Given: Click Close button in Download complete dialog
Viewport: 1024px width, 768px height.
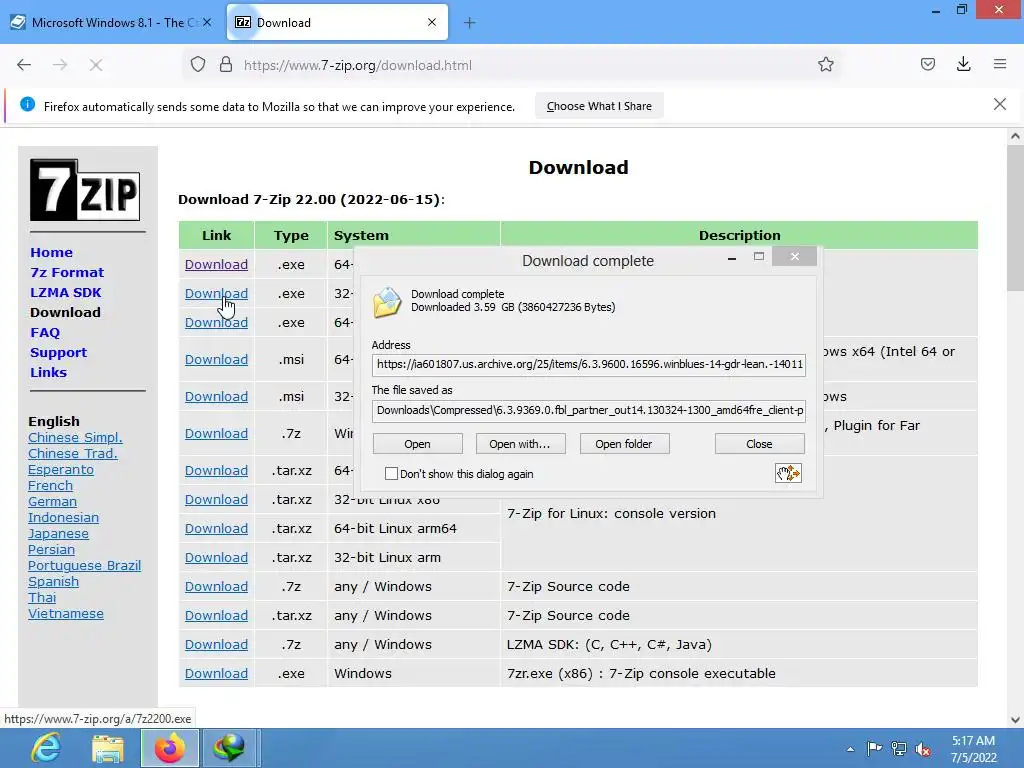Looking at the screenshot, I should [760, 444].
